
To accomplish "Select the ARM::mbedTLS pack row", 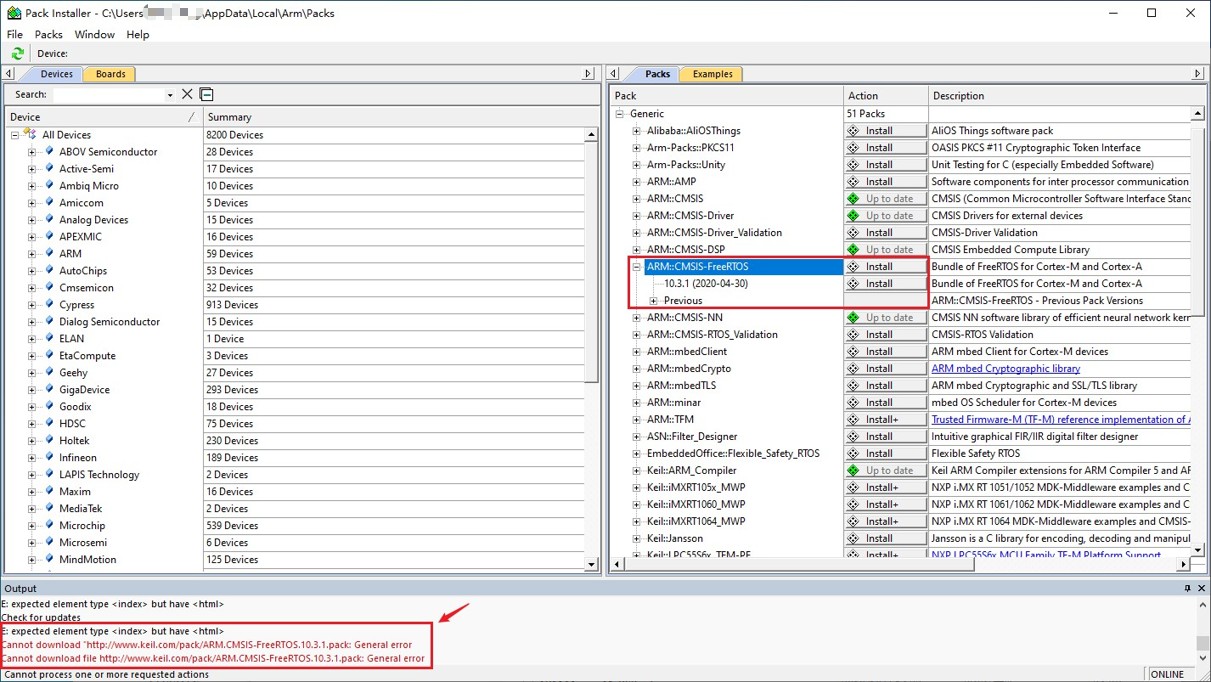I will point(681,386).
